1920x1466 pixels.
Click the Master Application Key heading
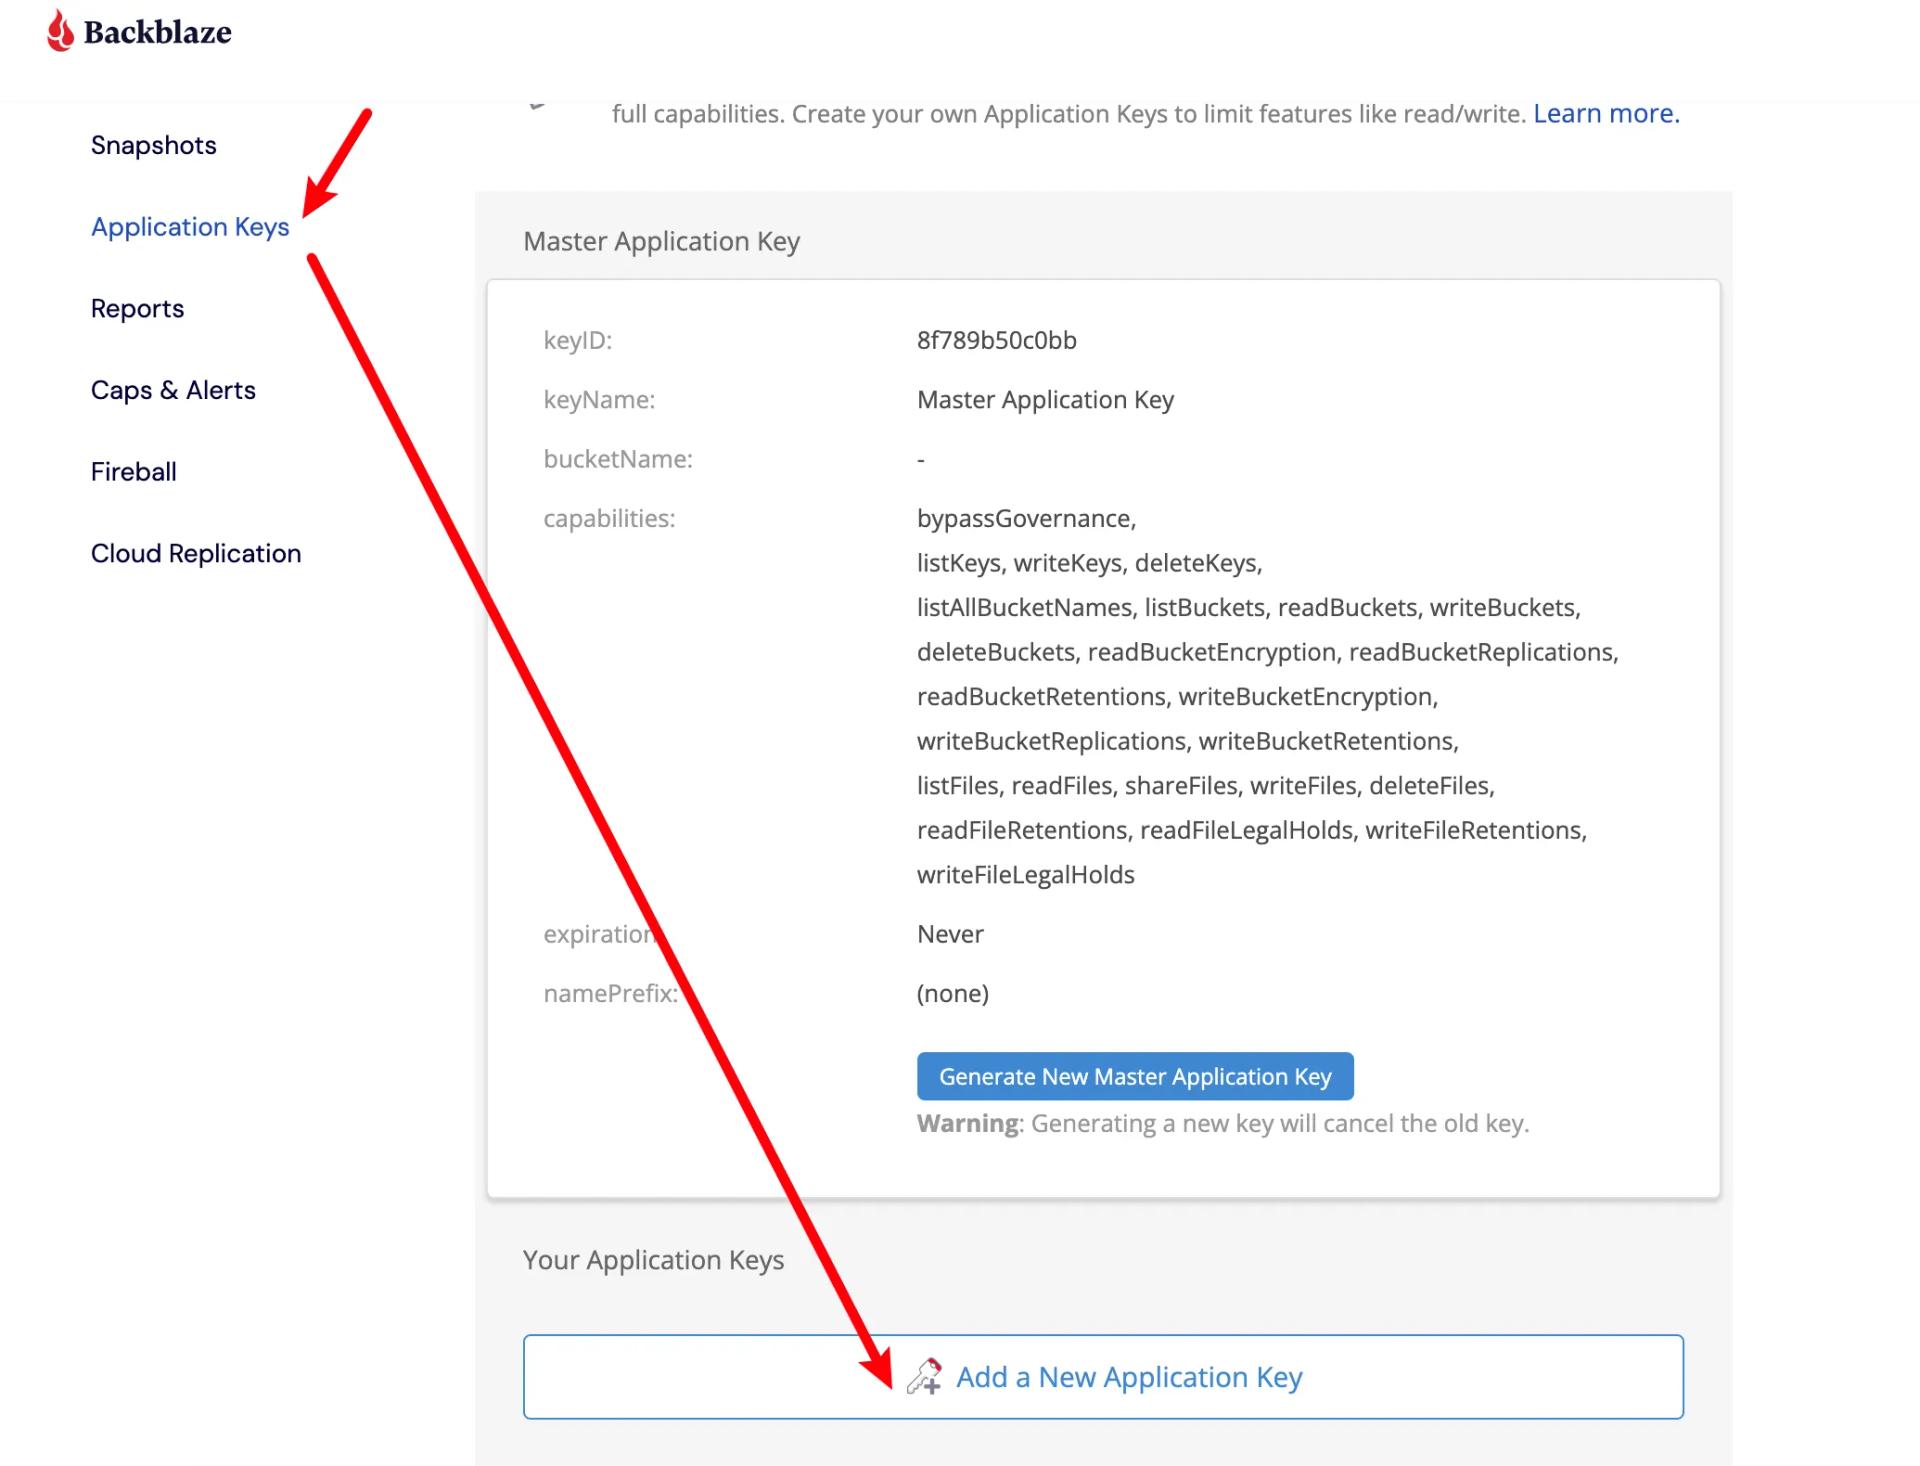pos(661,242)
